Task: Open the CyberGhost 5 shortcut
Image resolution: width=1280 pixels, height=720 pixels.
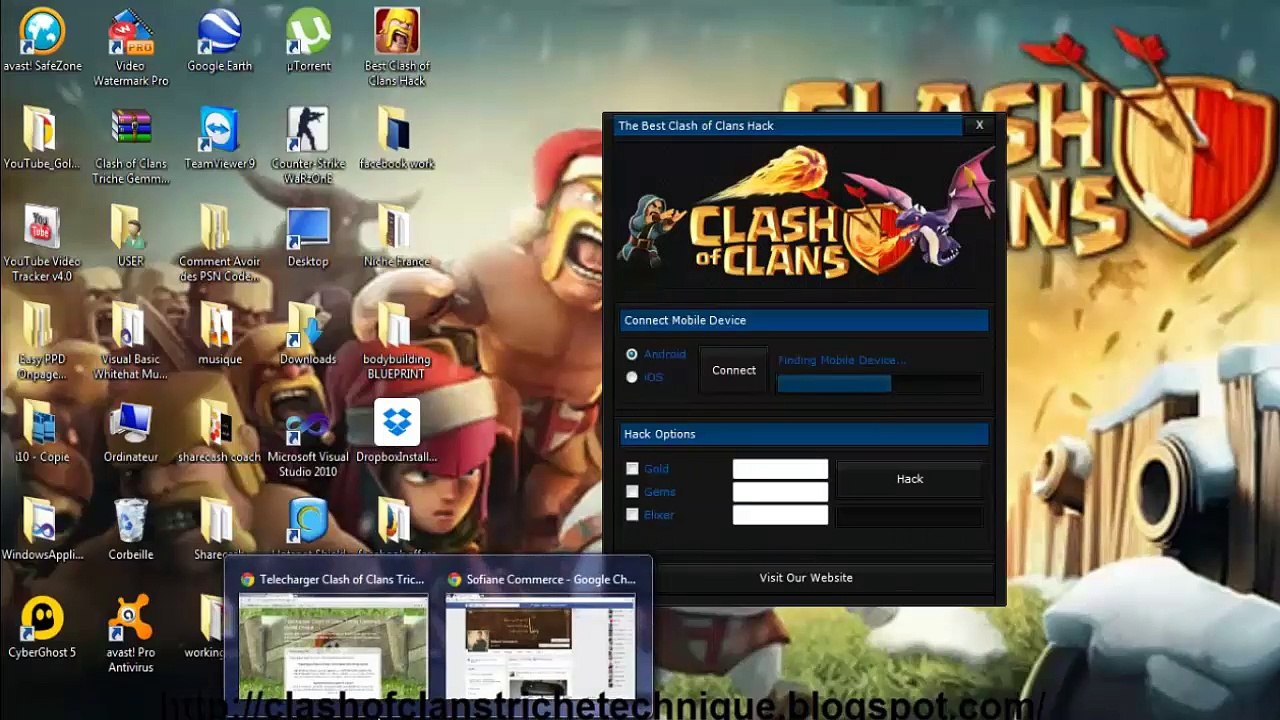Action: click(x=42, y=628)
